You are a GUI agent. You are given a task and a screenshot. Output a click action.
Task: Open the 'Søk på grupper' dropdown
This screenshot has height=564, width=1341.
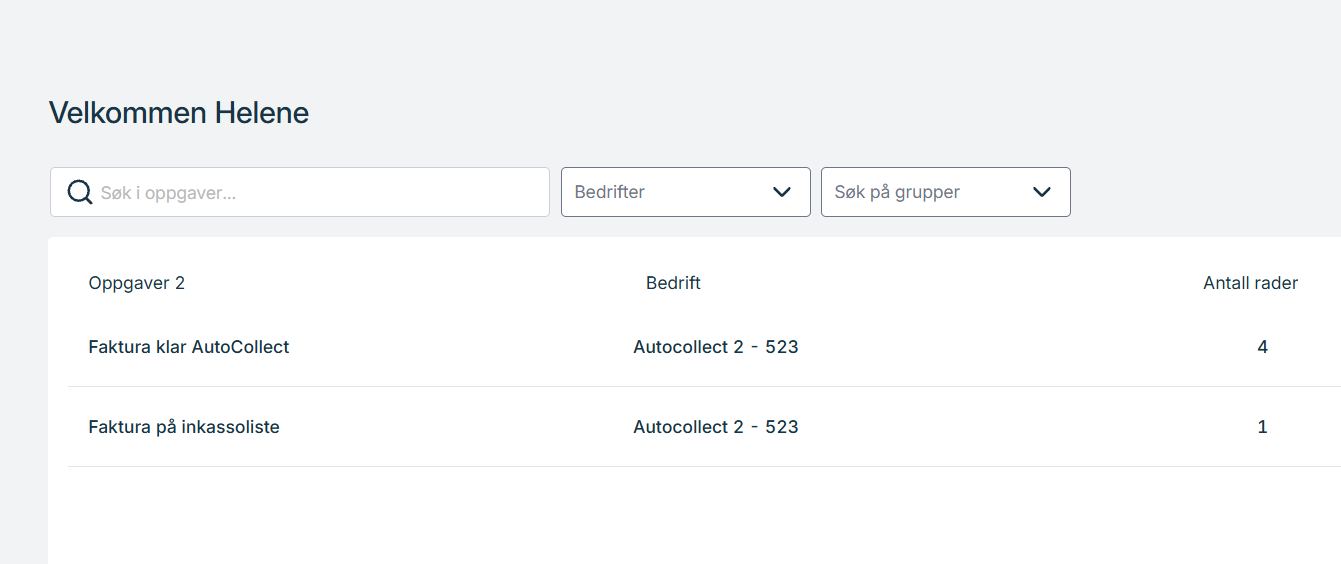(946, 192)
